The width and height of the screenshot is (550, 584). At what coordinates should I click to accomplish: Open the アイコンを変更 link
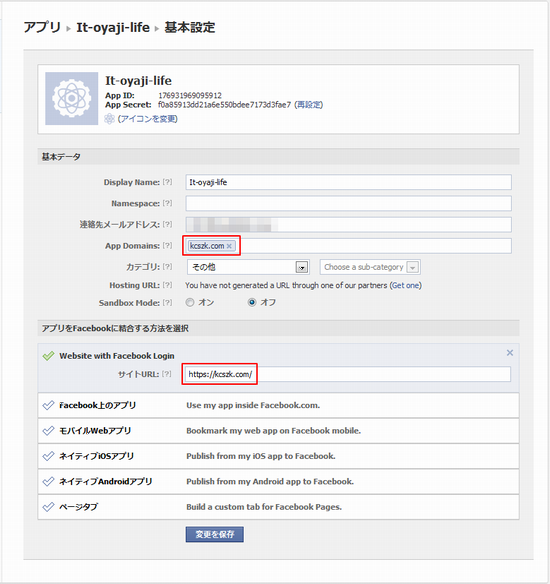tap(147, 119)
